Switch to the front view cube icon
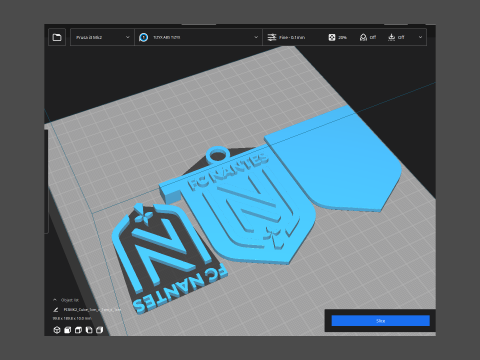 tap(68, 330)
